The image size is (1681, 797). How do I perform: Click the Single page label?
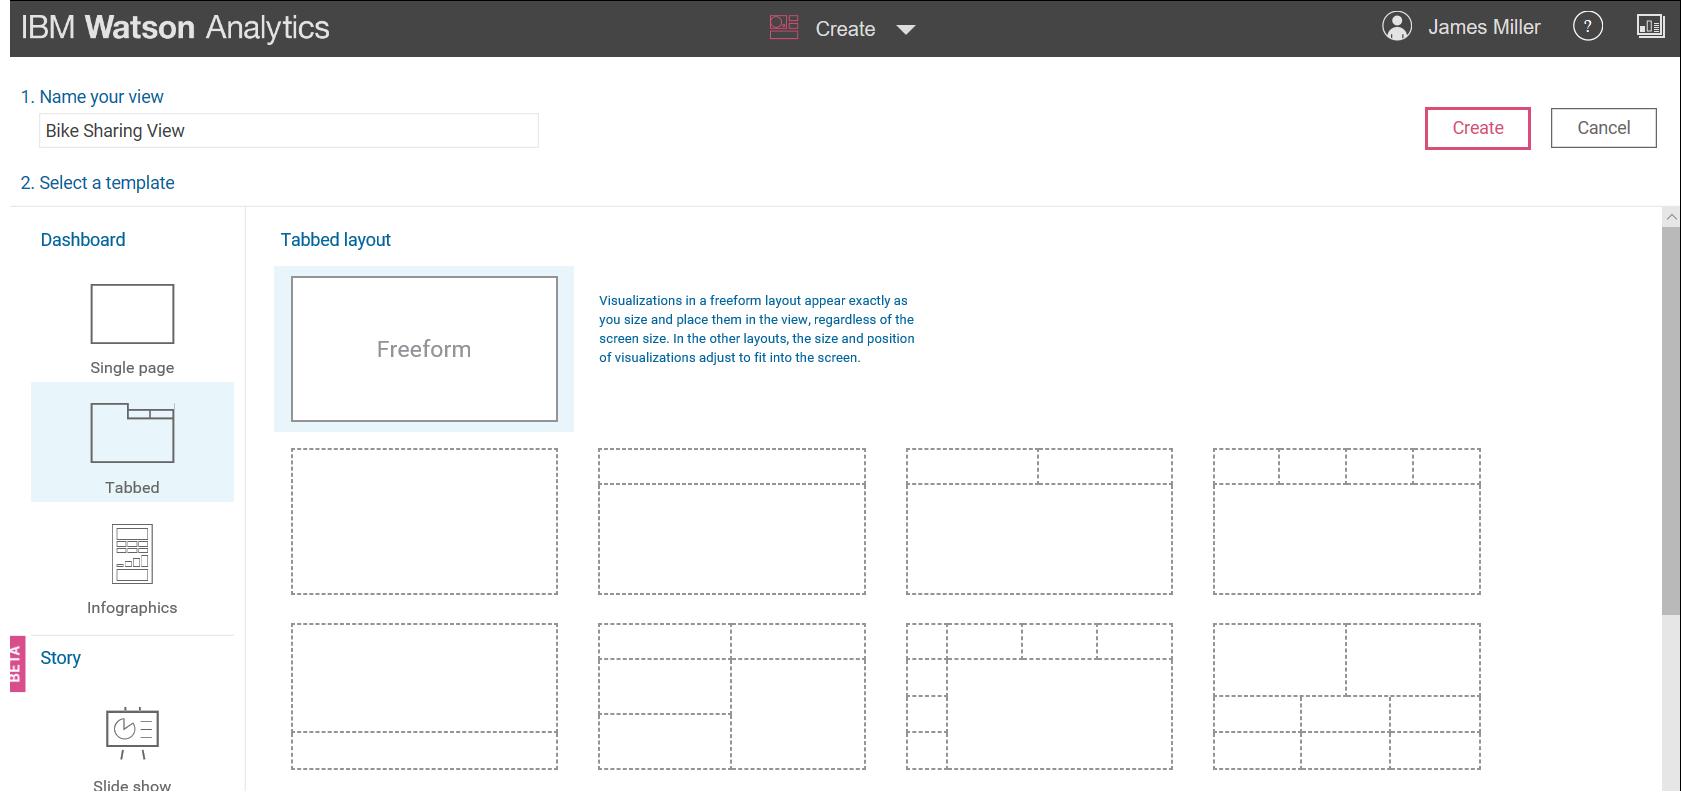pyautogui.click(x=132, y=368)
